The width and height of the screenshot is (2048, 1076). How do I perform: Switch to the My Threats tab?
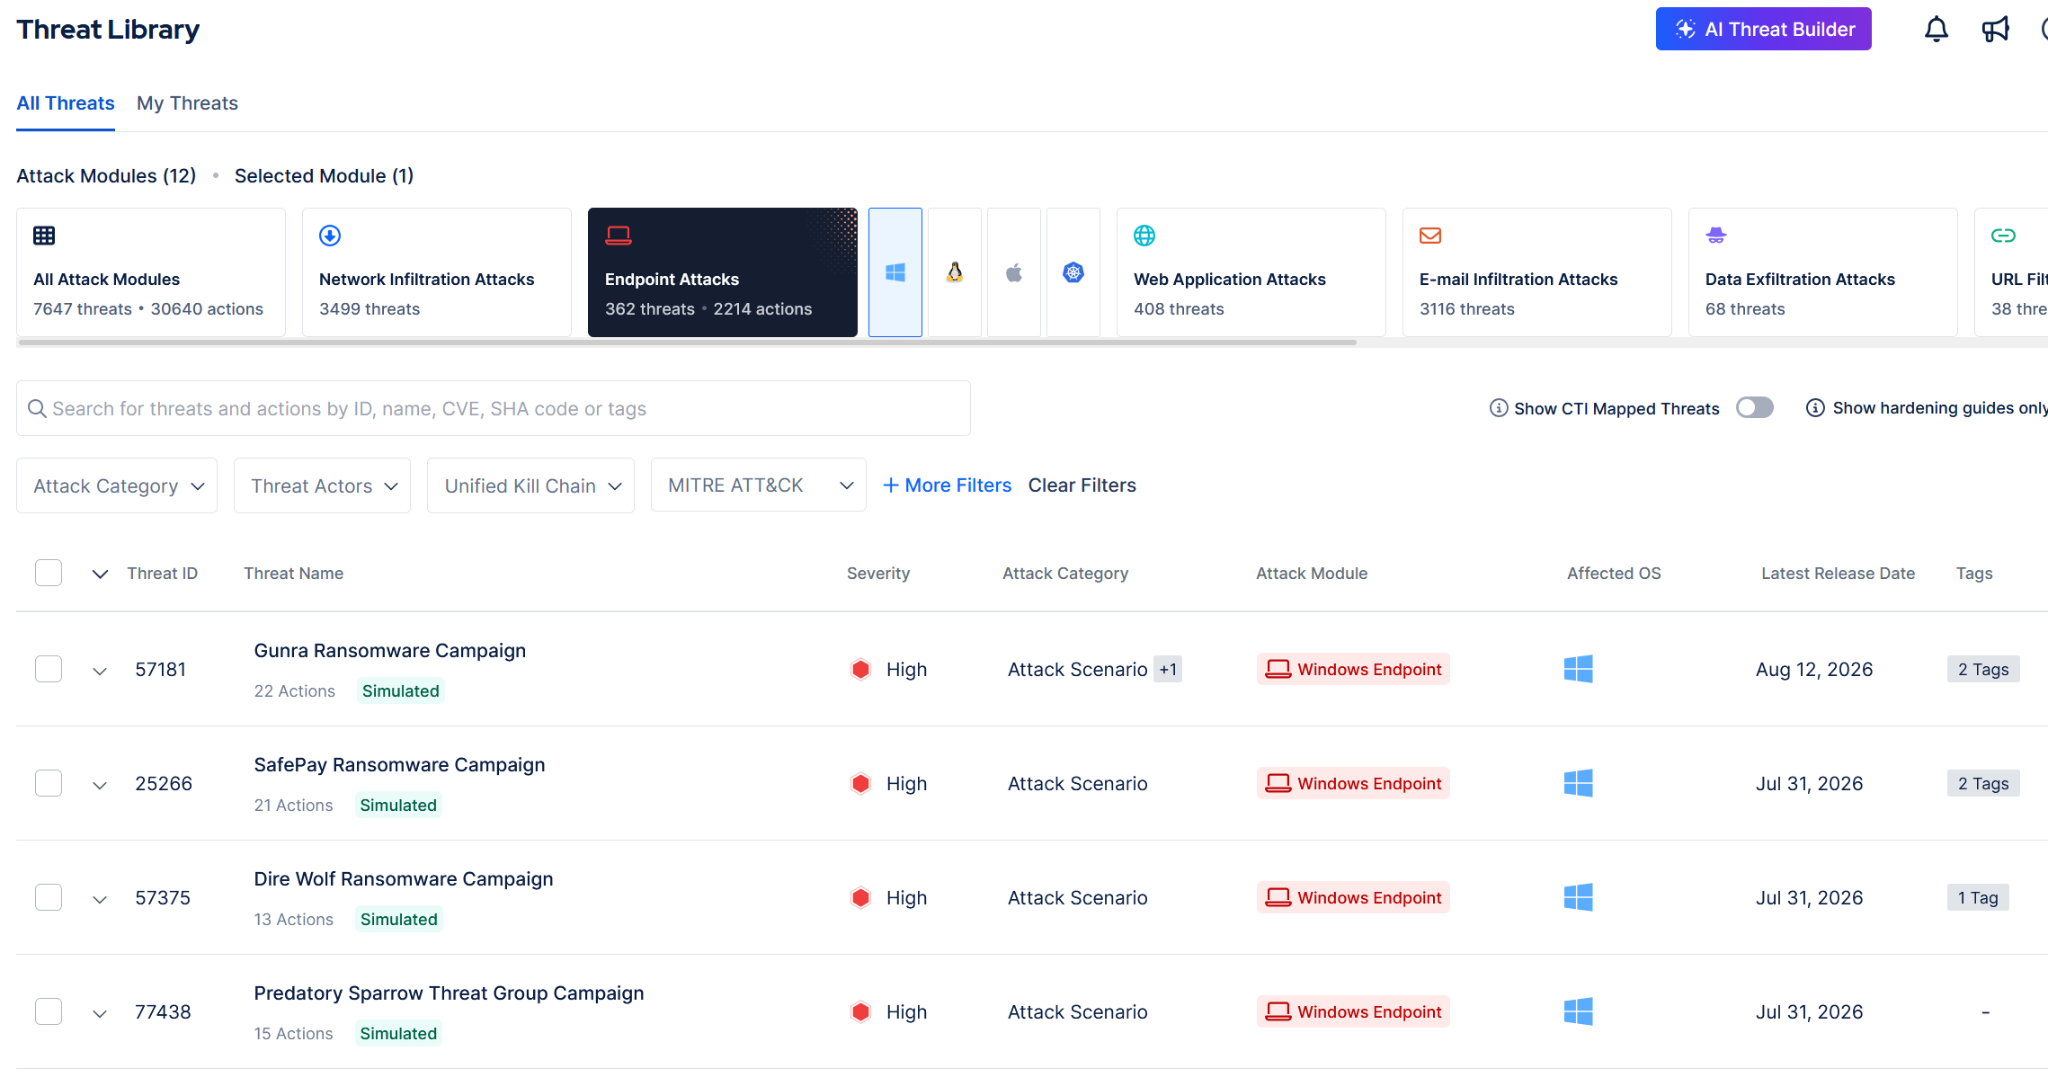tap(187, 103)
